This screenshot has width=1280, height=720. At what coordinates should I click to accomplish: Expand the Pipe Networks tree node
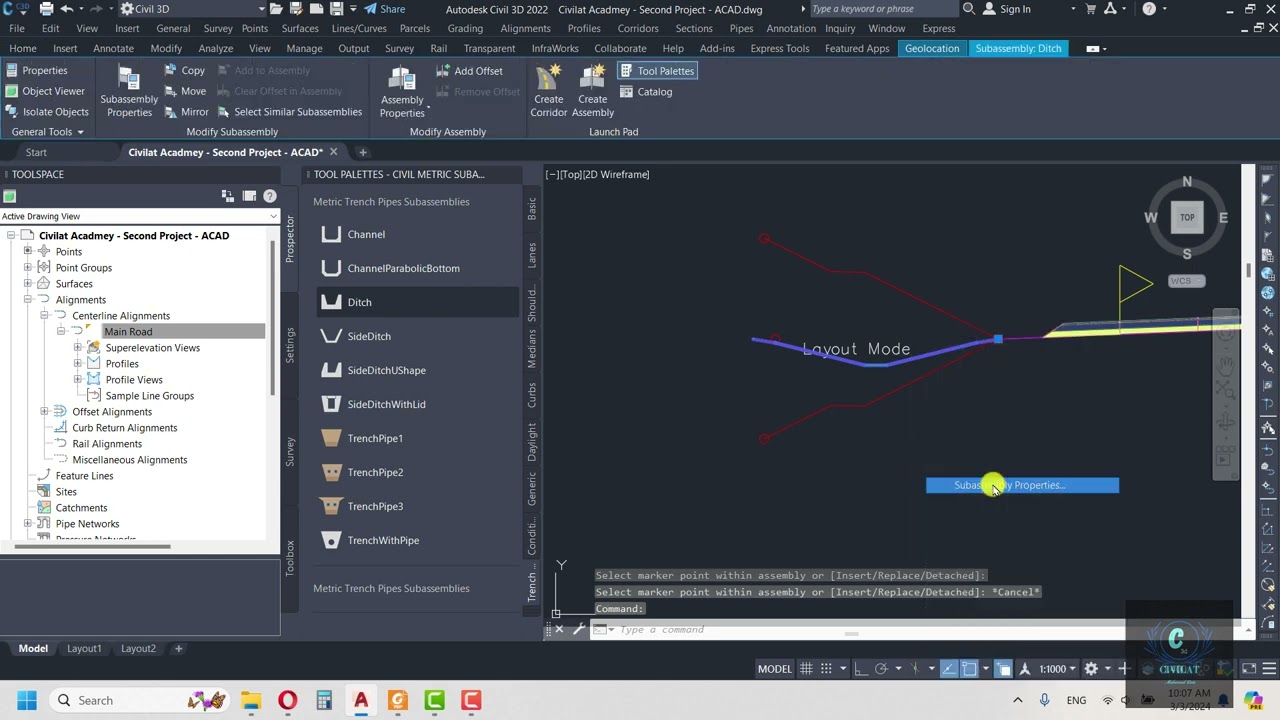pyautogui.click(x=28, y=524)
